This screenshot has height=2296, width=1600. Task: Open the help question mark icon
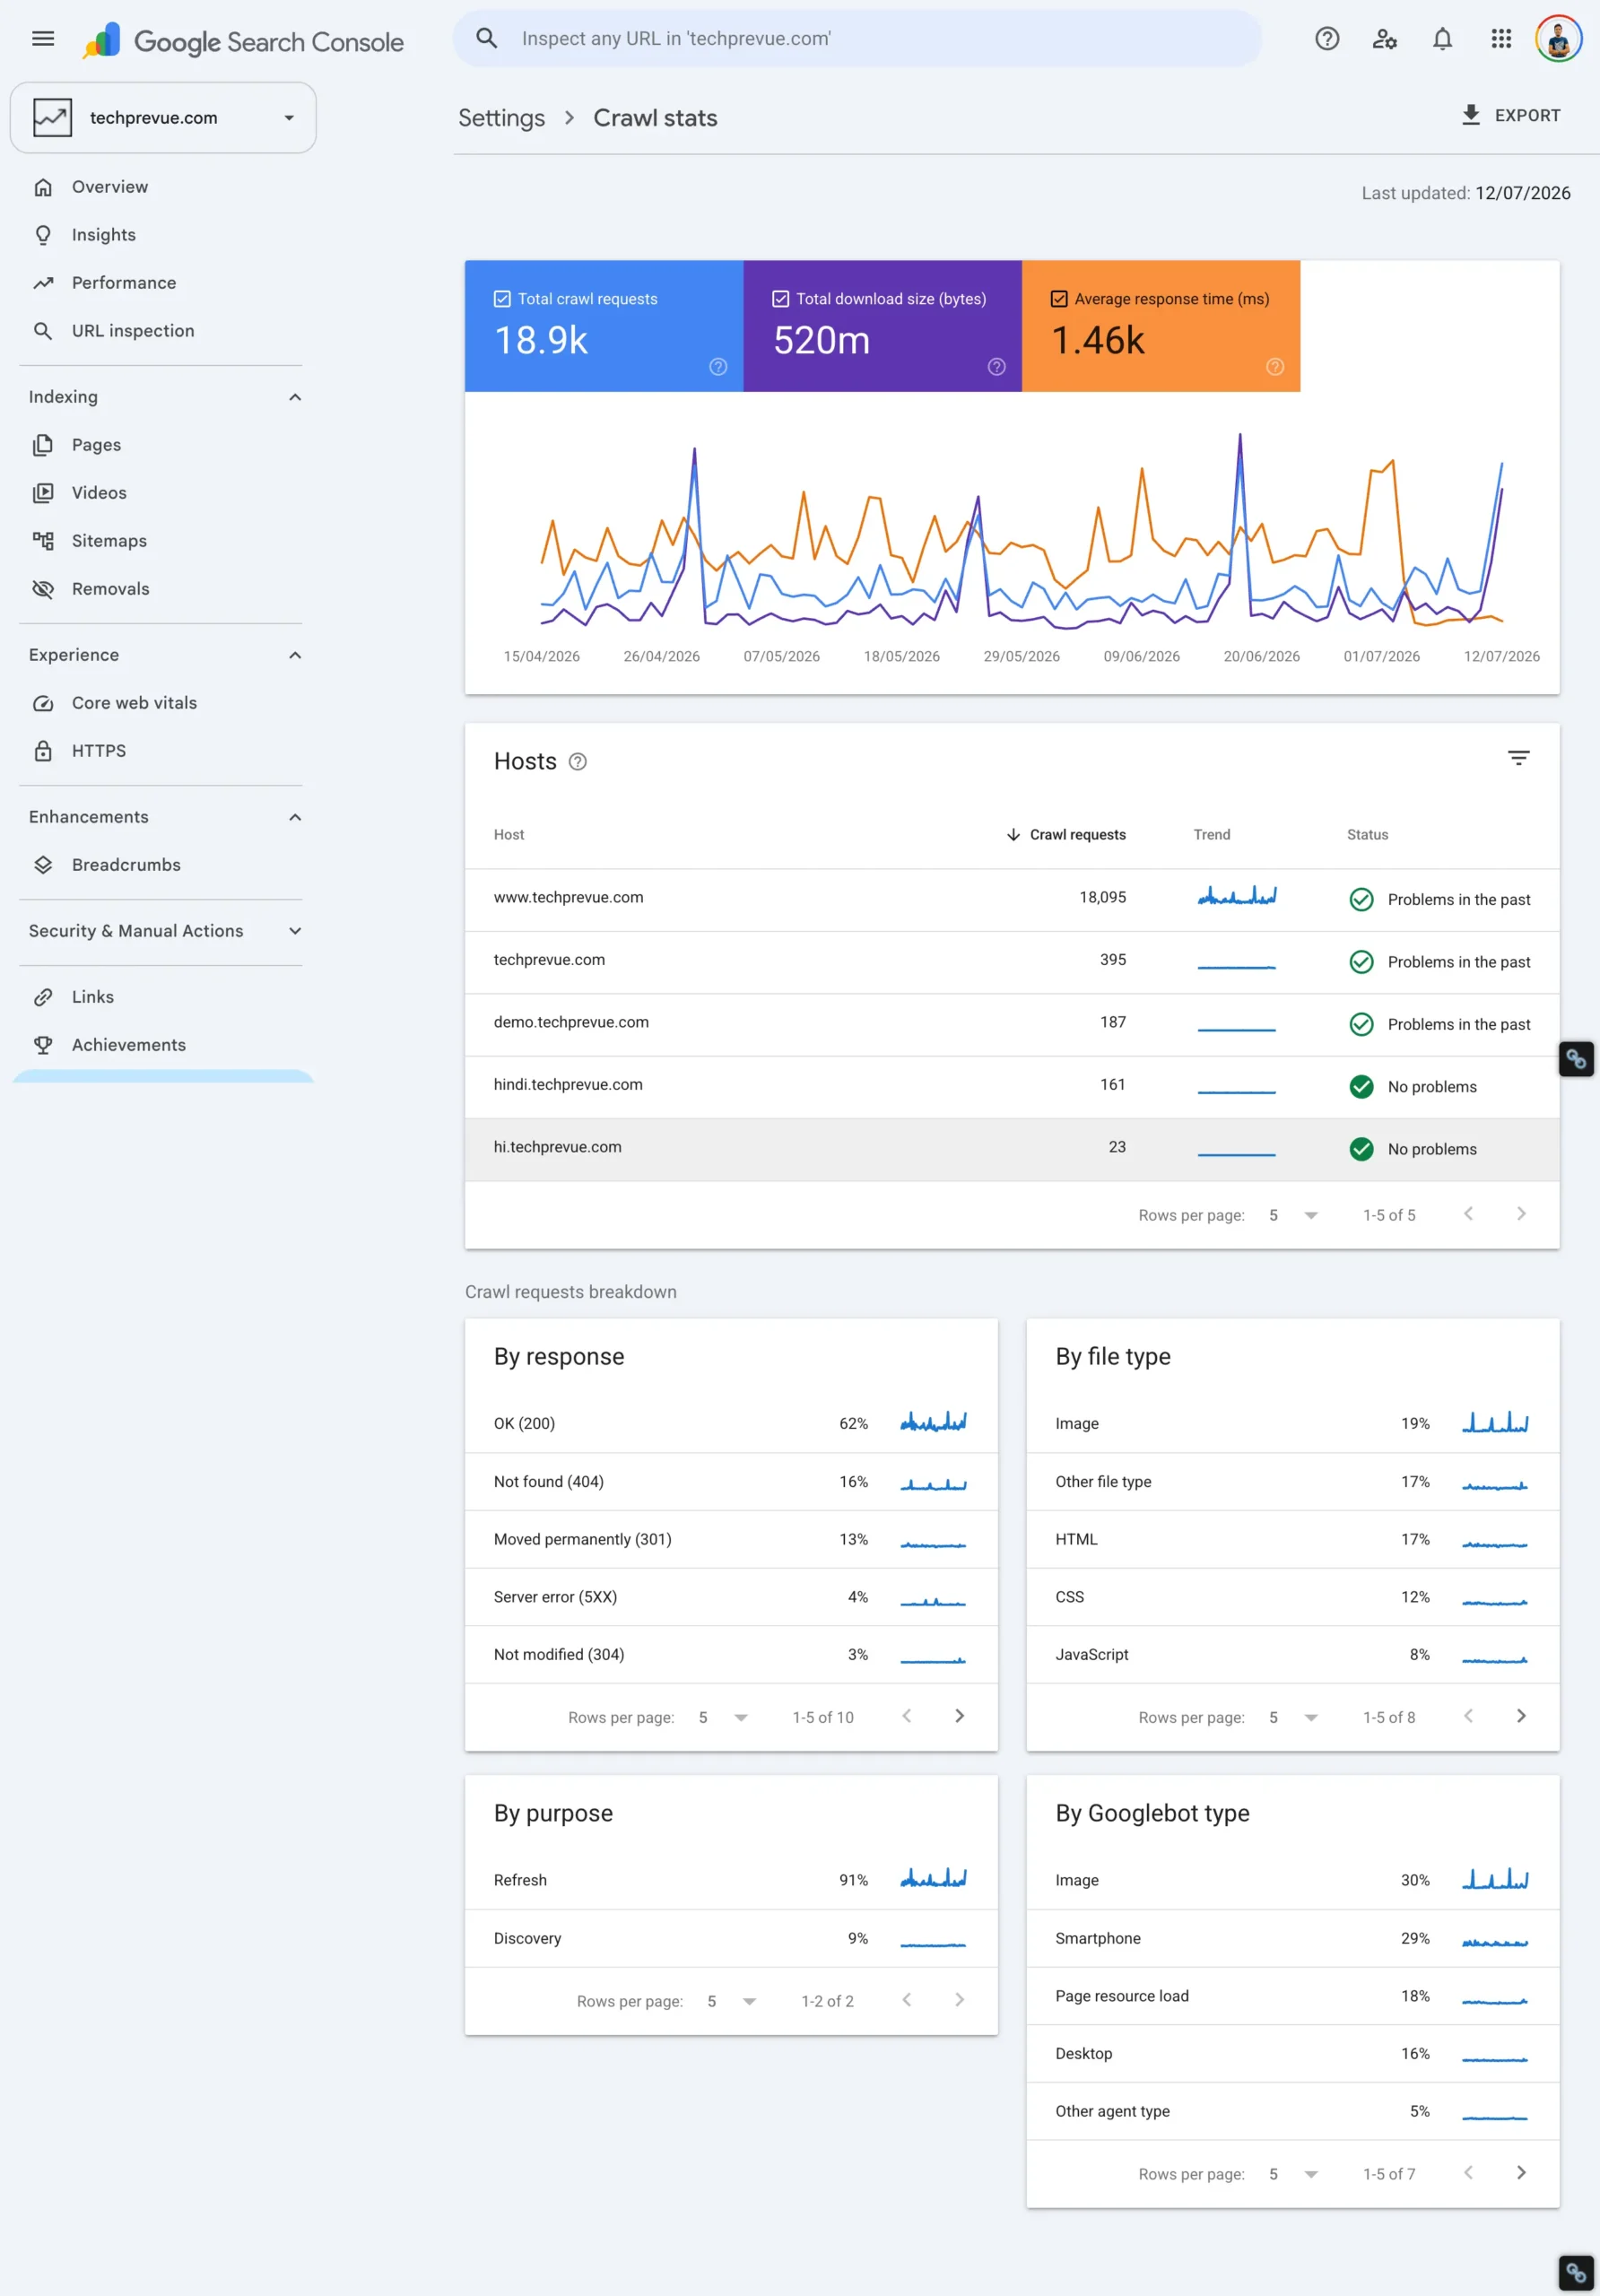click(x=1327, y=39)
